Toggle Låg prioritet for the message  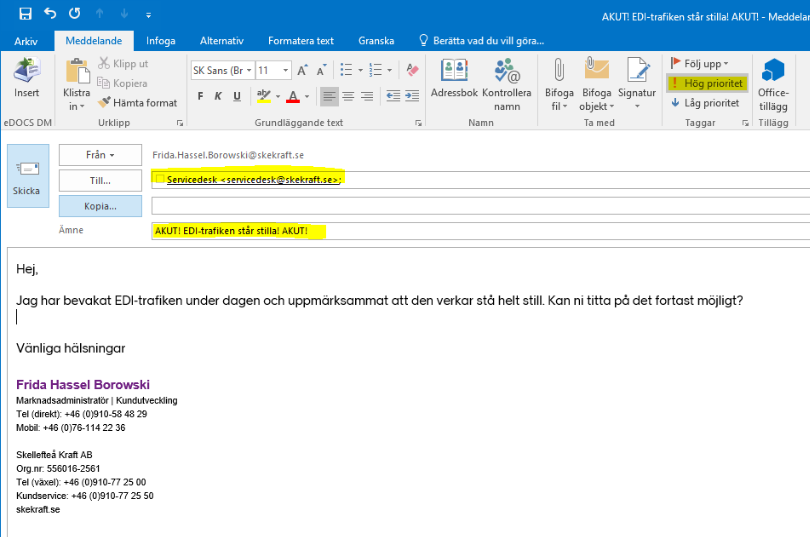[705, 103]
